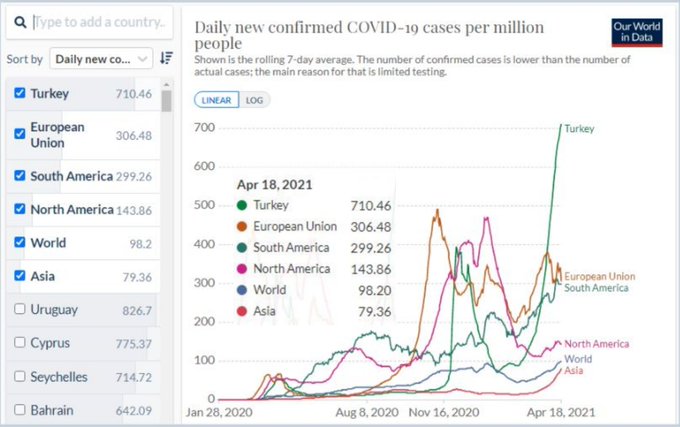Uncheck the European Union checkbox
680x427 pixels.
click(x=20, y=134)
